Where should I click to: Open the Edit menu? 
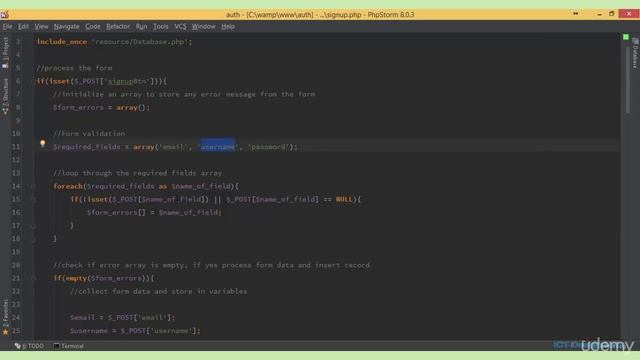23,27
